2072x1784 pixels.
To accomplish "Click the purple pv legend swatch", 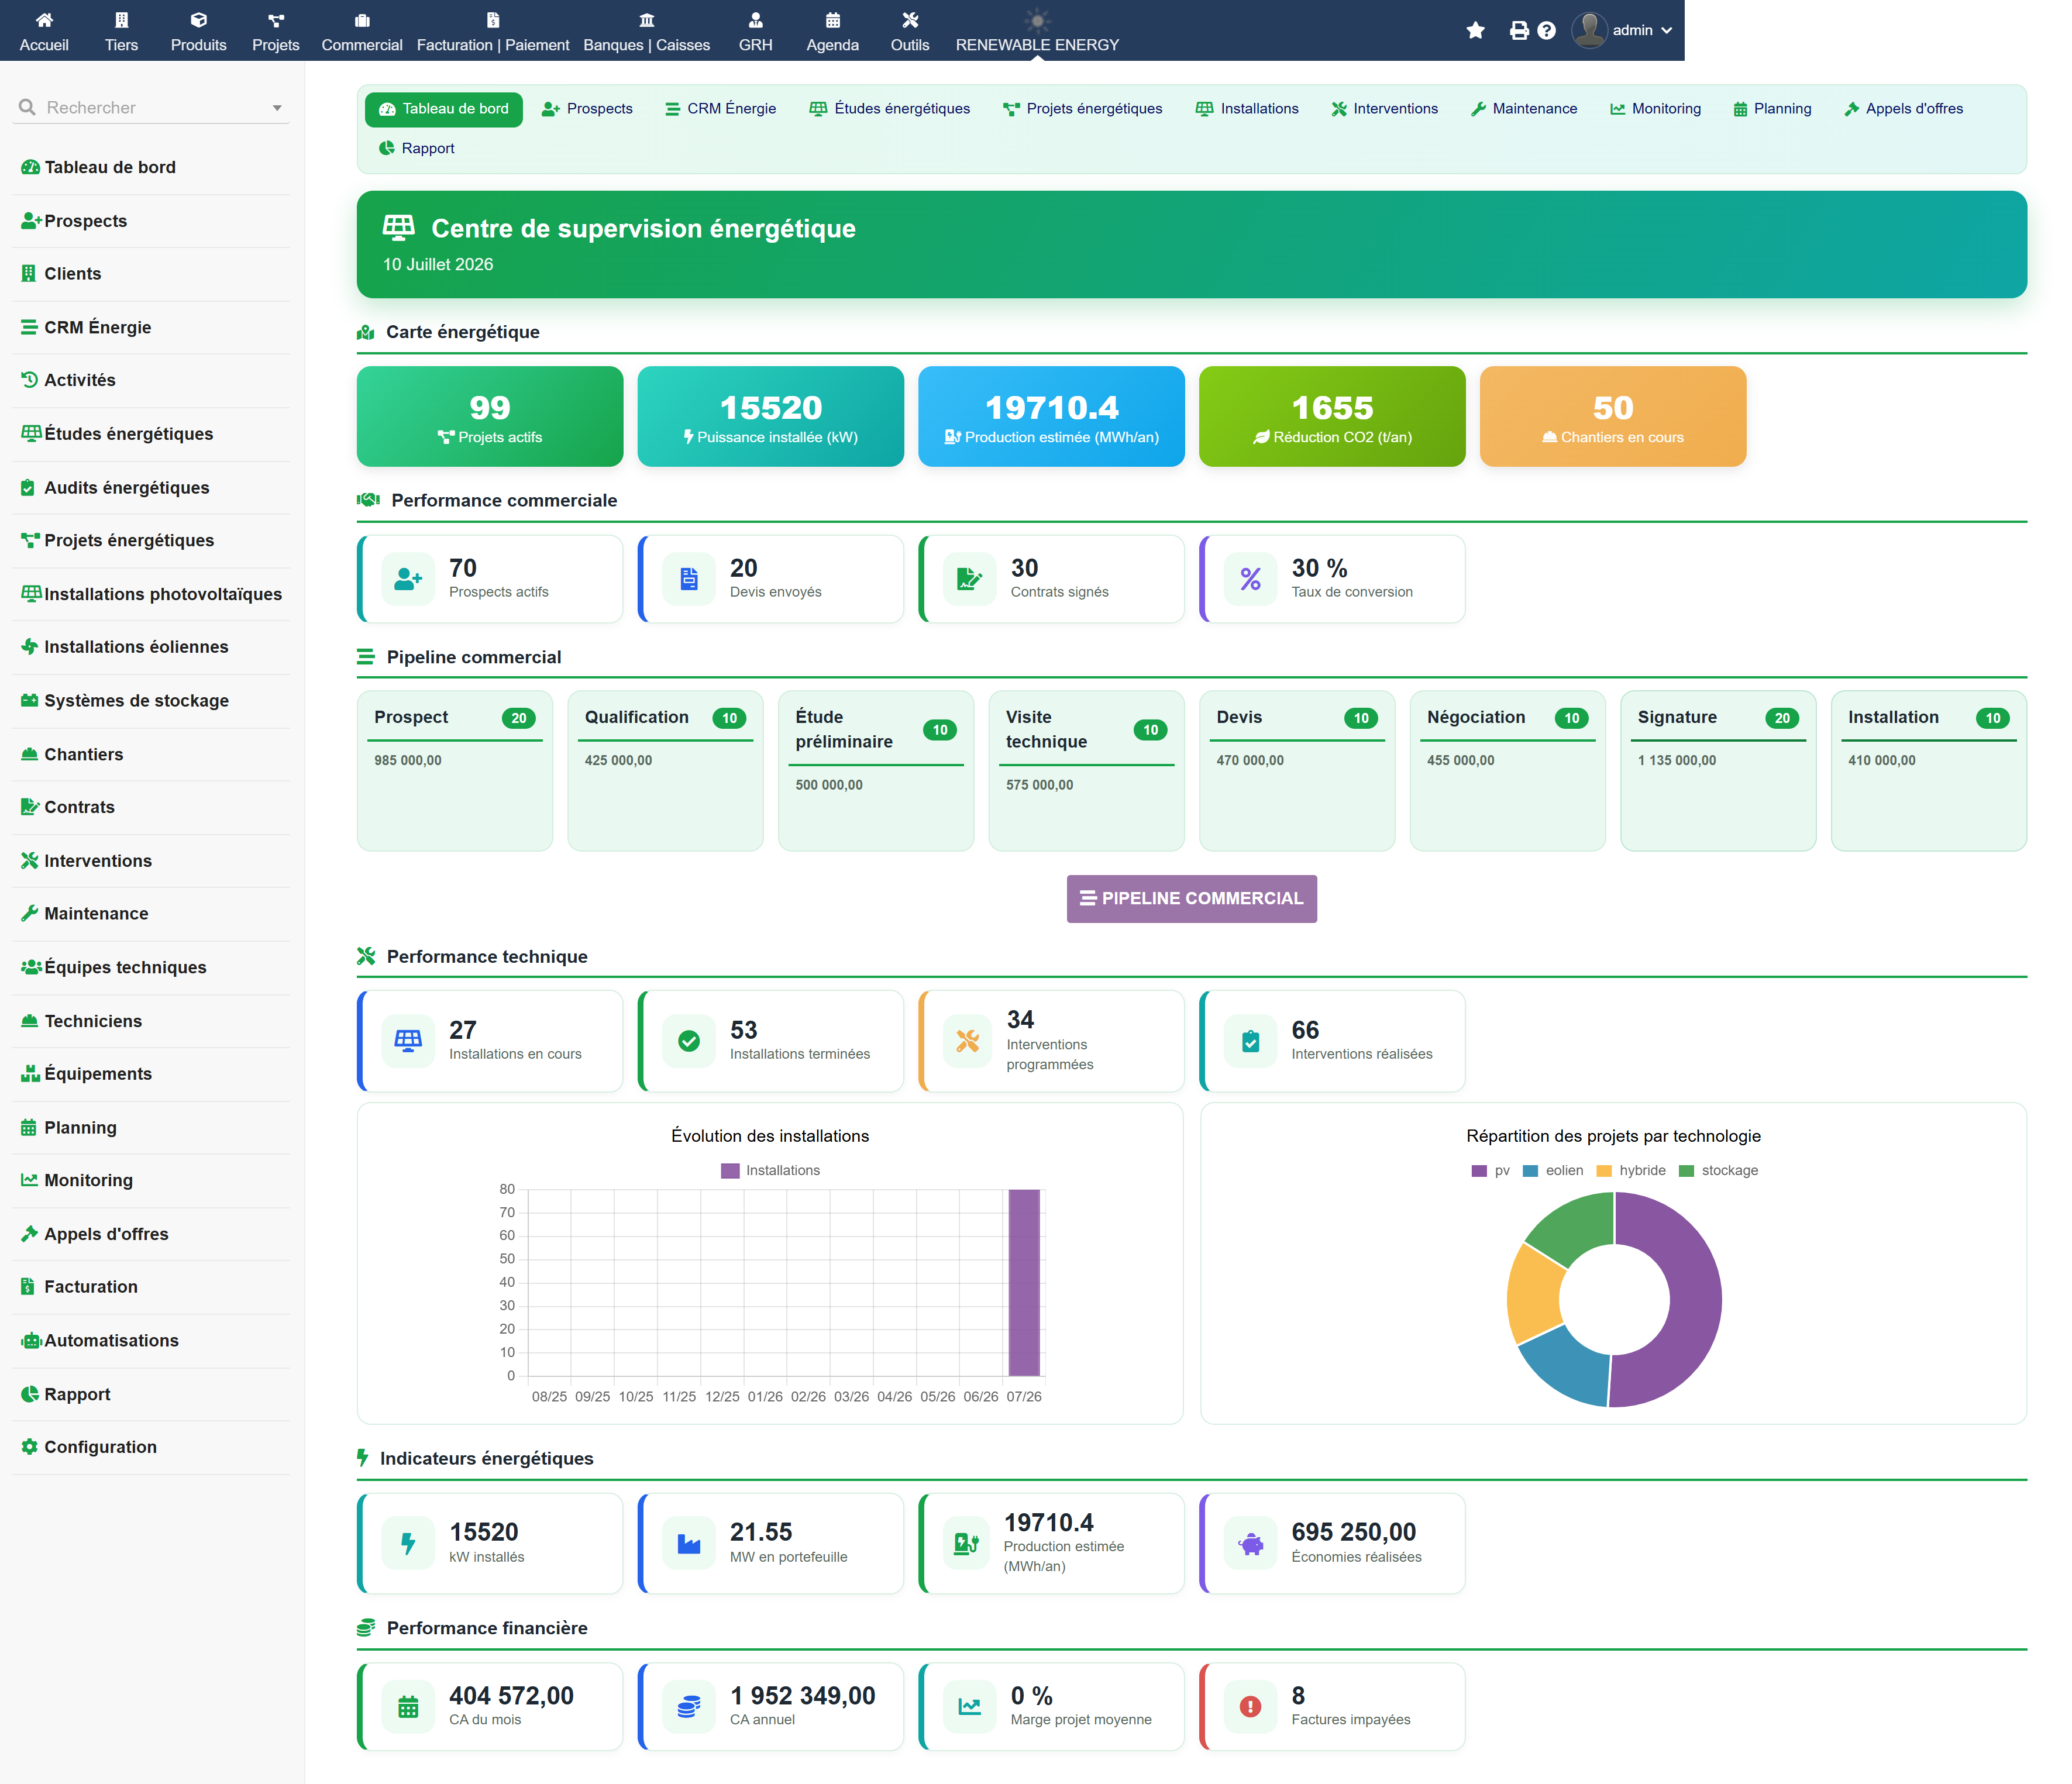I will point(1479,1170).
